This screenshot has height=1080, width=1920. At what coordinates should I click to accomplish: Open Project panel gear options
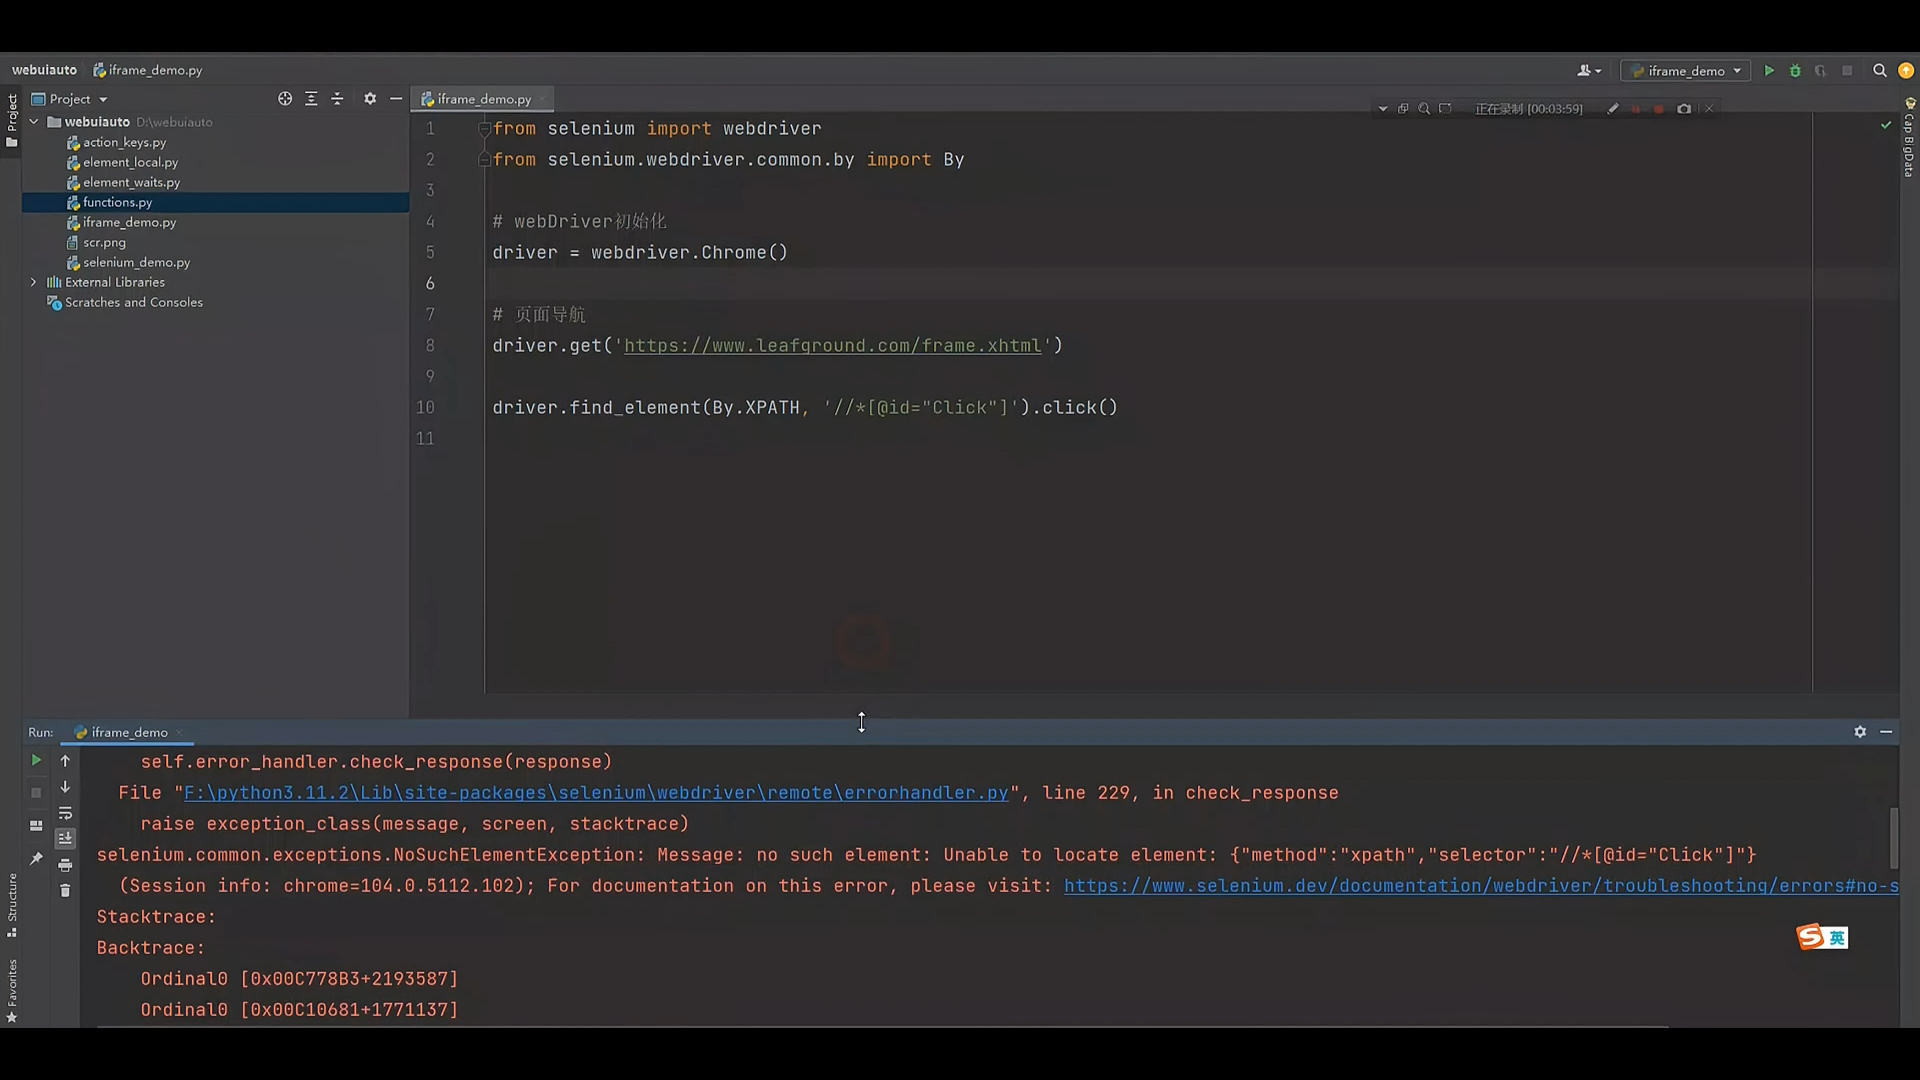tap(370, 99)
